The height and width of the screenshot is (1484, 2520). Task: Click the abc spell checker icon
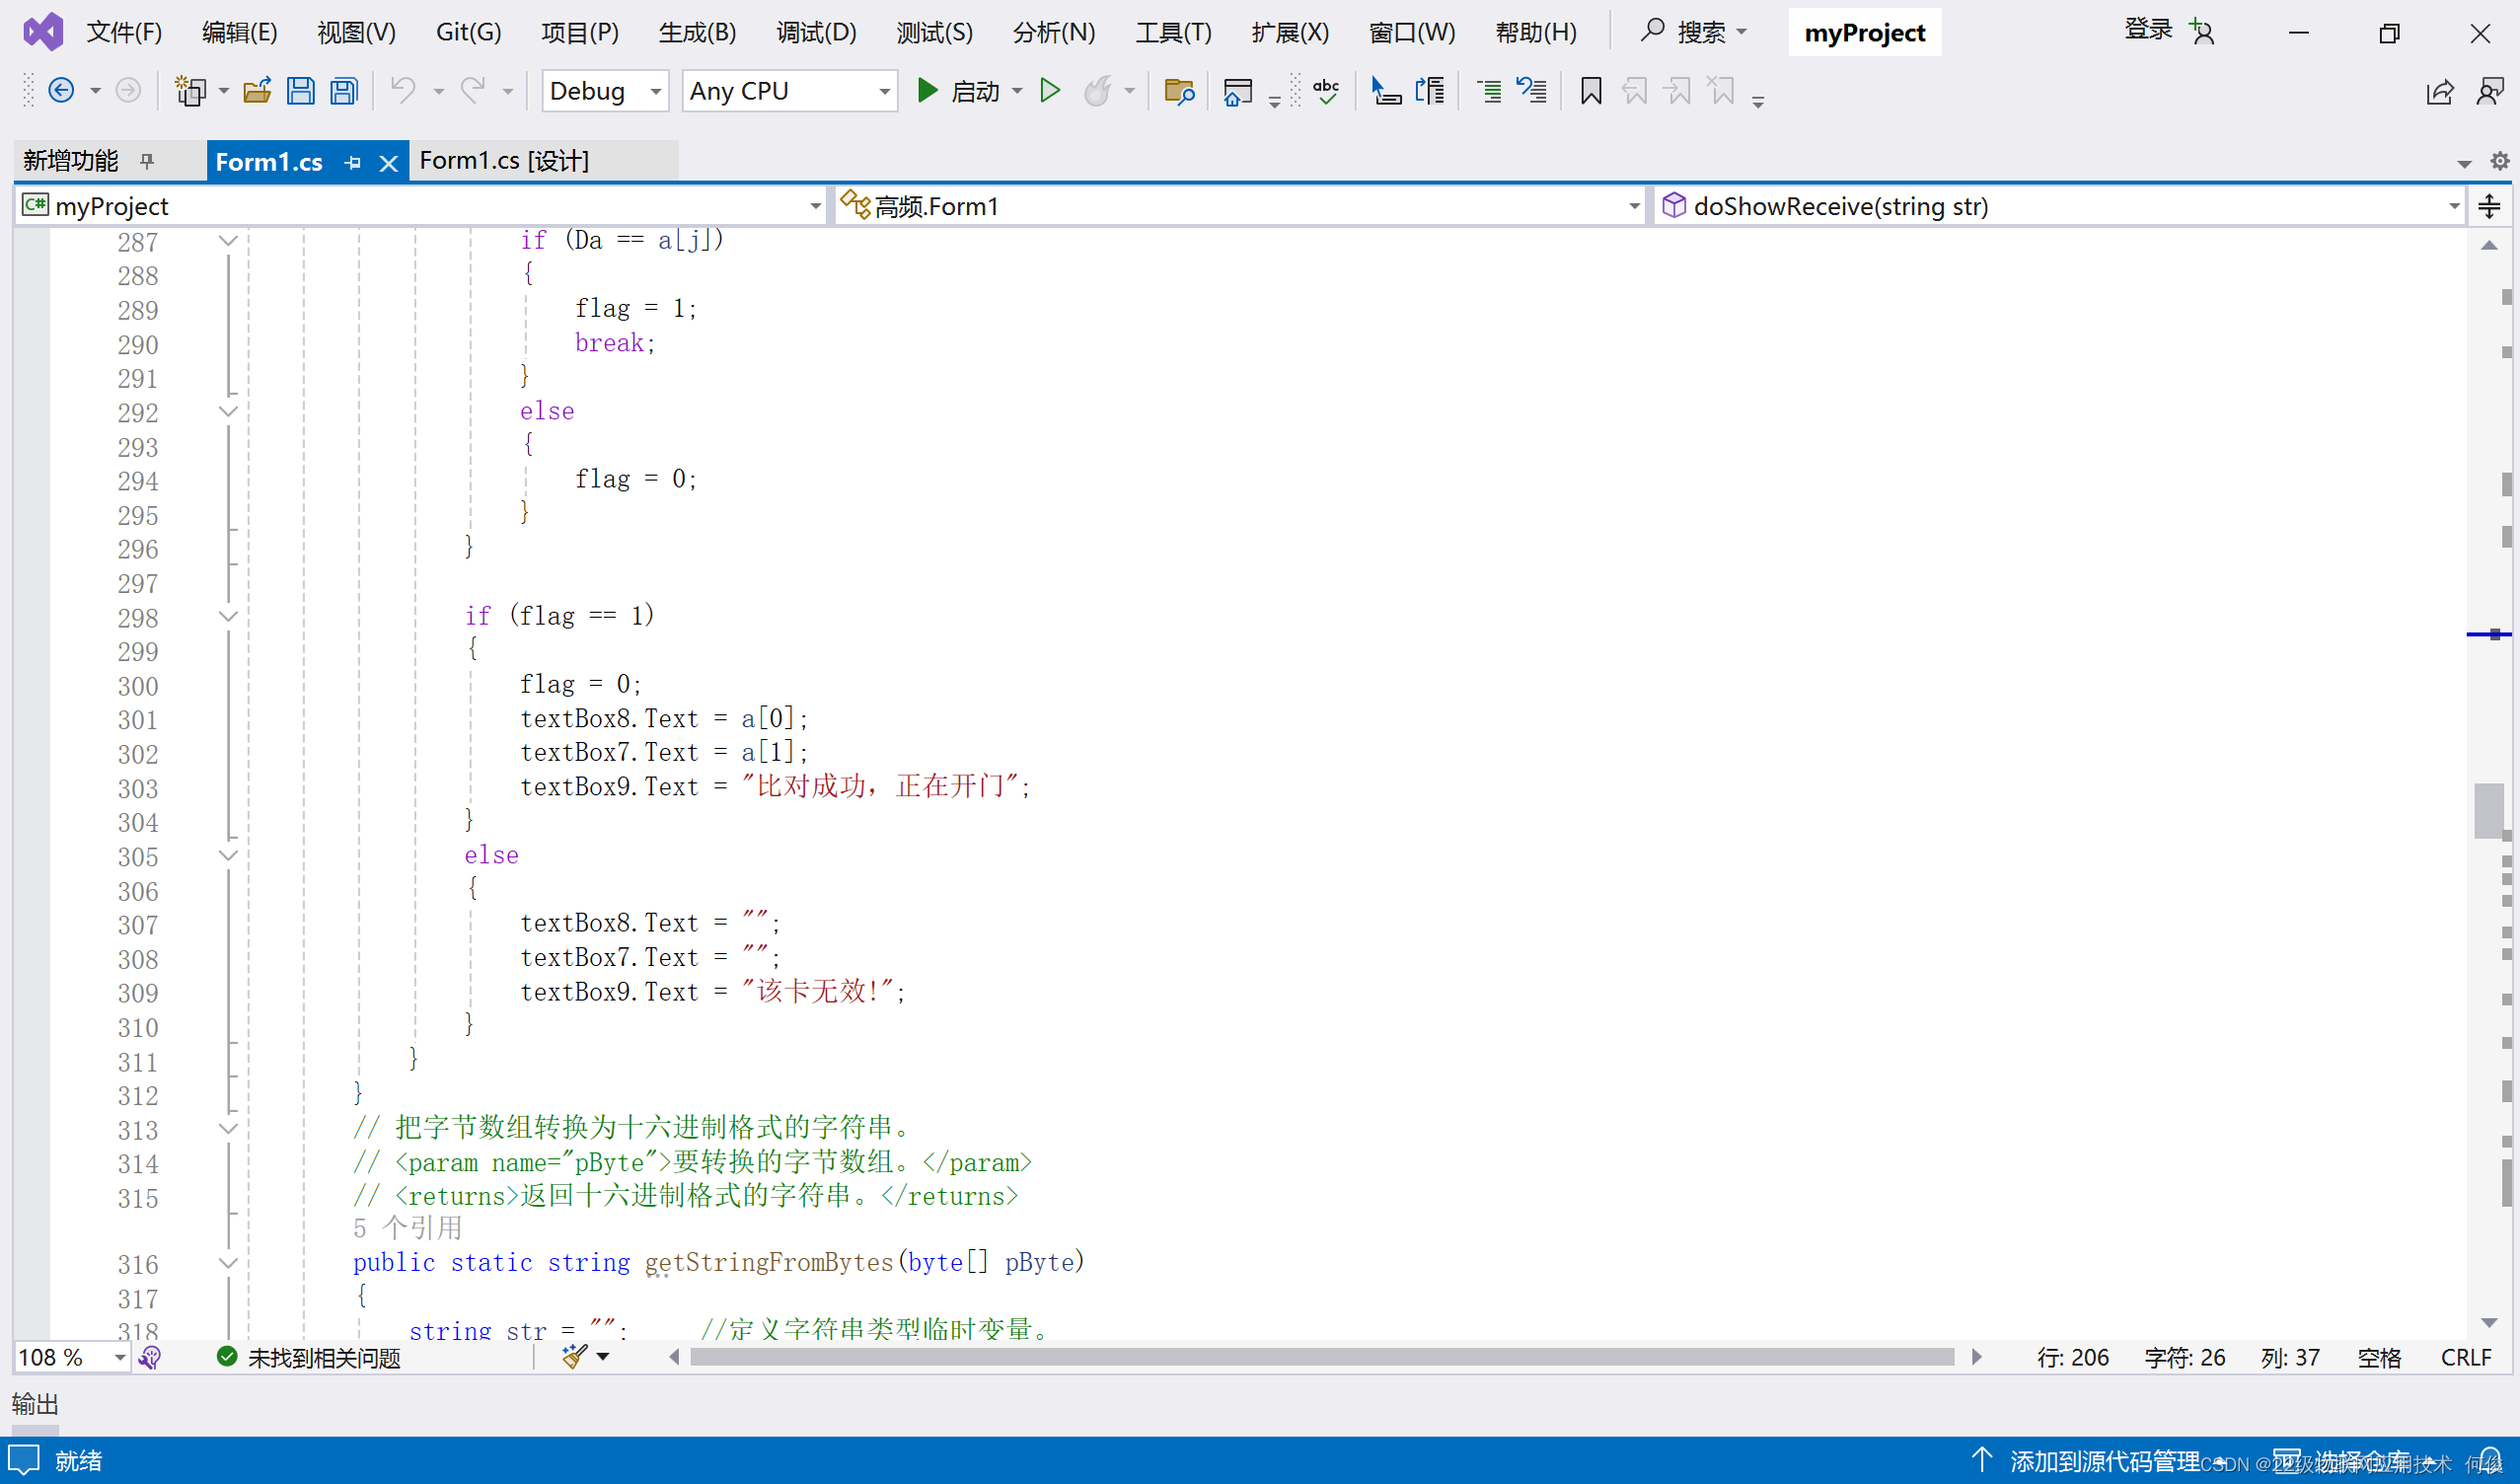click(1326, 91)
